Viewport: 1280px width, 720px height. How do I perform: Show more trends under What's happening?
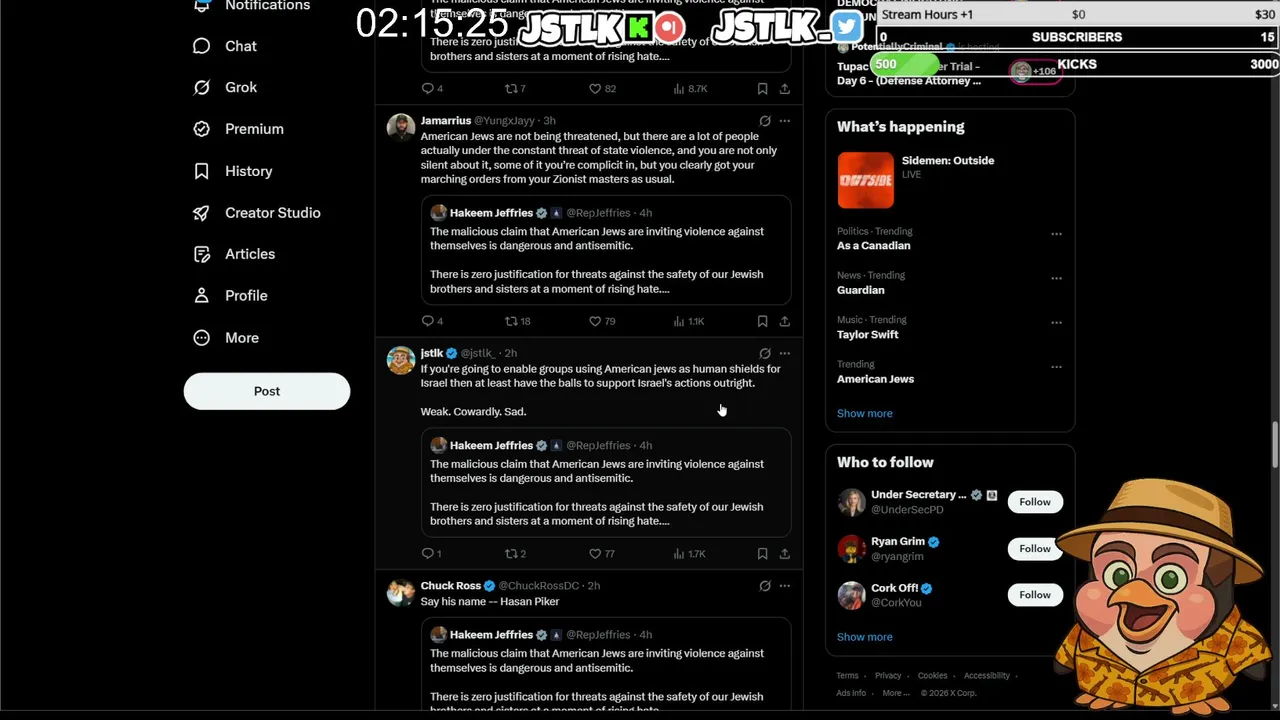(864, 413)
